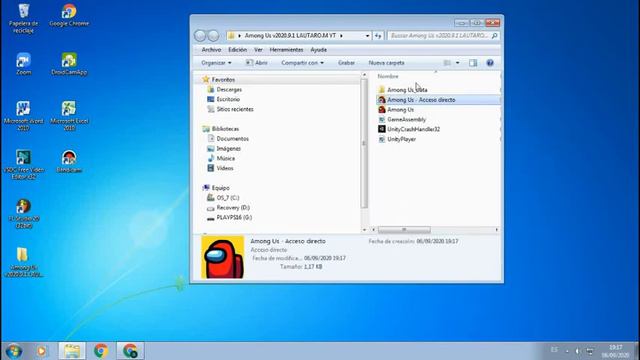Open the view options dropdown arrow
Viewport: 640px width, 360px height.
coord(458,63)
